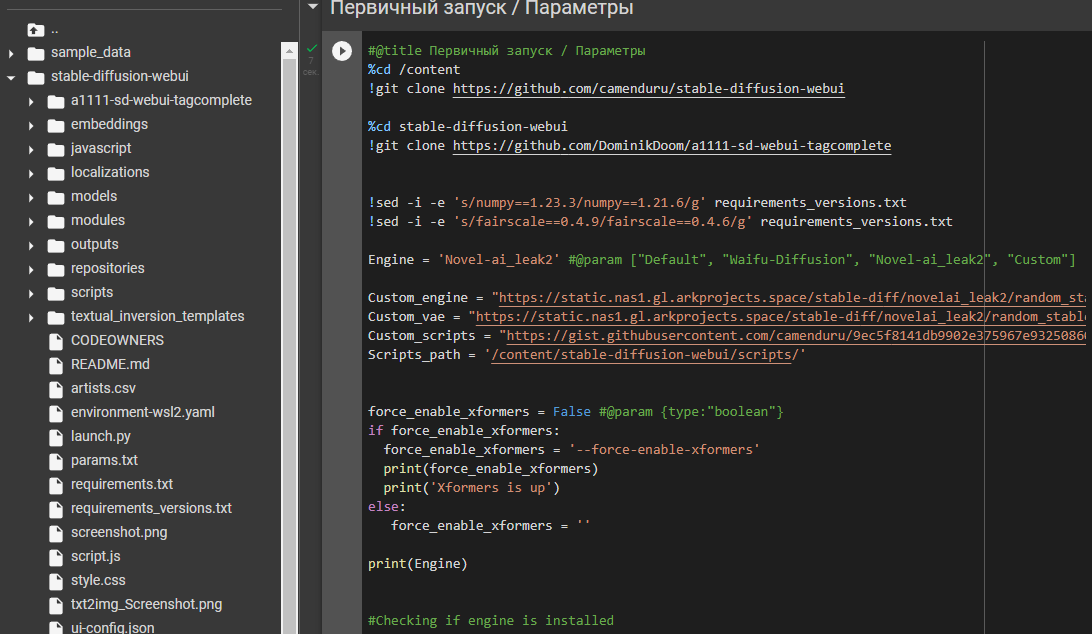Image resolution: width=1092 pixels, height=634 pixels.
Task: Select the artists.csv file icon
Action: [55, 388]
